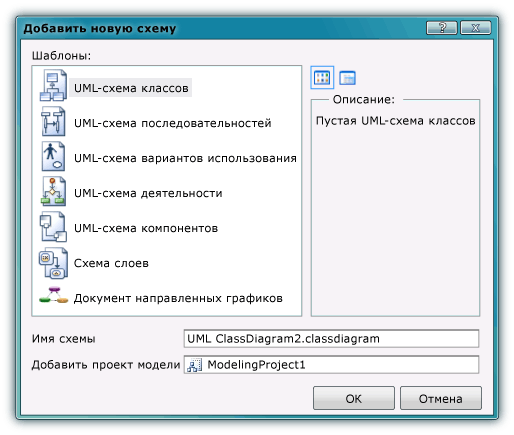Choose 'UML-схема деятельности' template
Image resolution: width=514 pixels, height=435 pixels.
click(x=148, y=193)
